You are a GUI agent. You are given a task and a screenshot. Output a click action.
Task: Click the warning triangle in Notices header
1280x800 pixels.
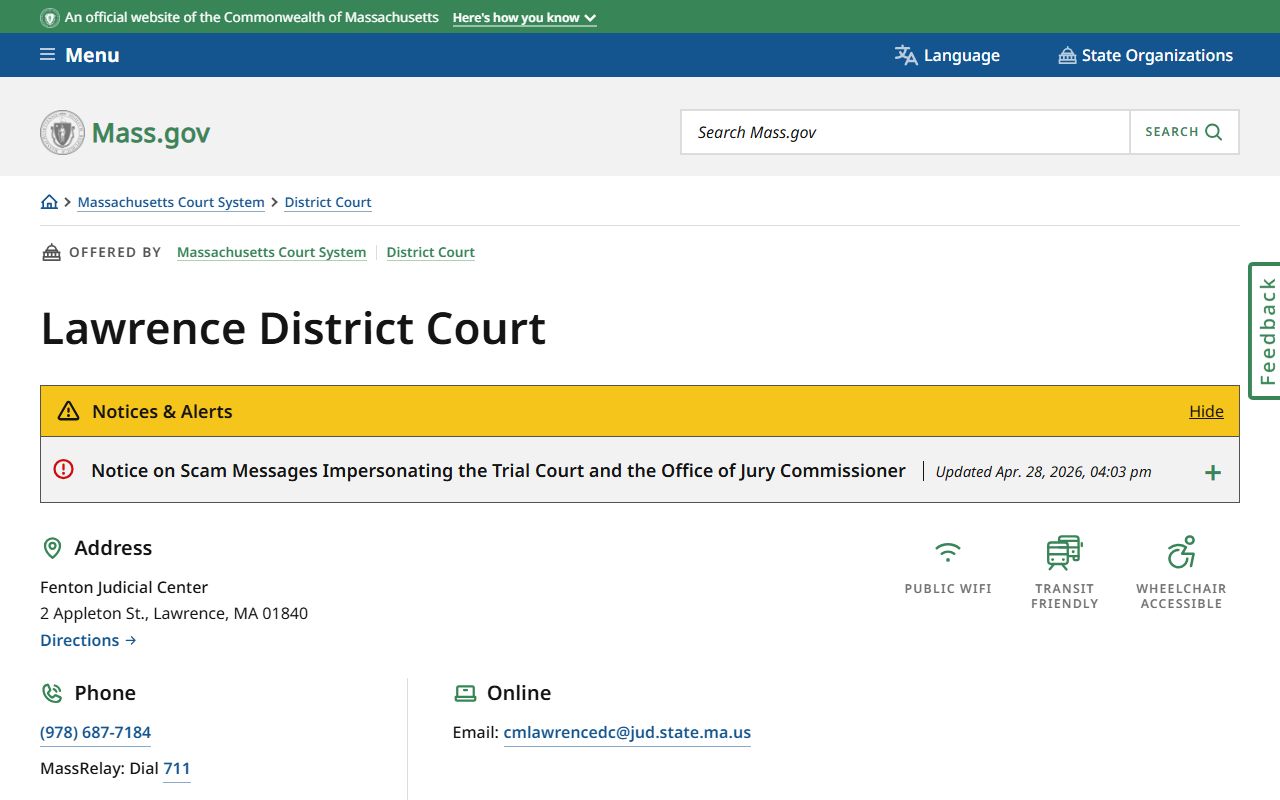[x=68, y=411]
